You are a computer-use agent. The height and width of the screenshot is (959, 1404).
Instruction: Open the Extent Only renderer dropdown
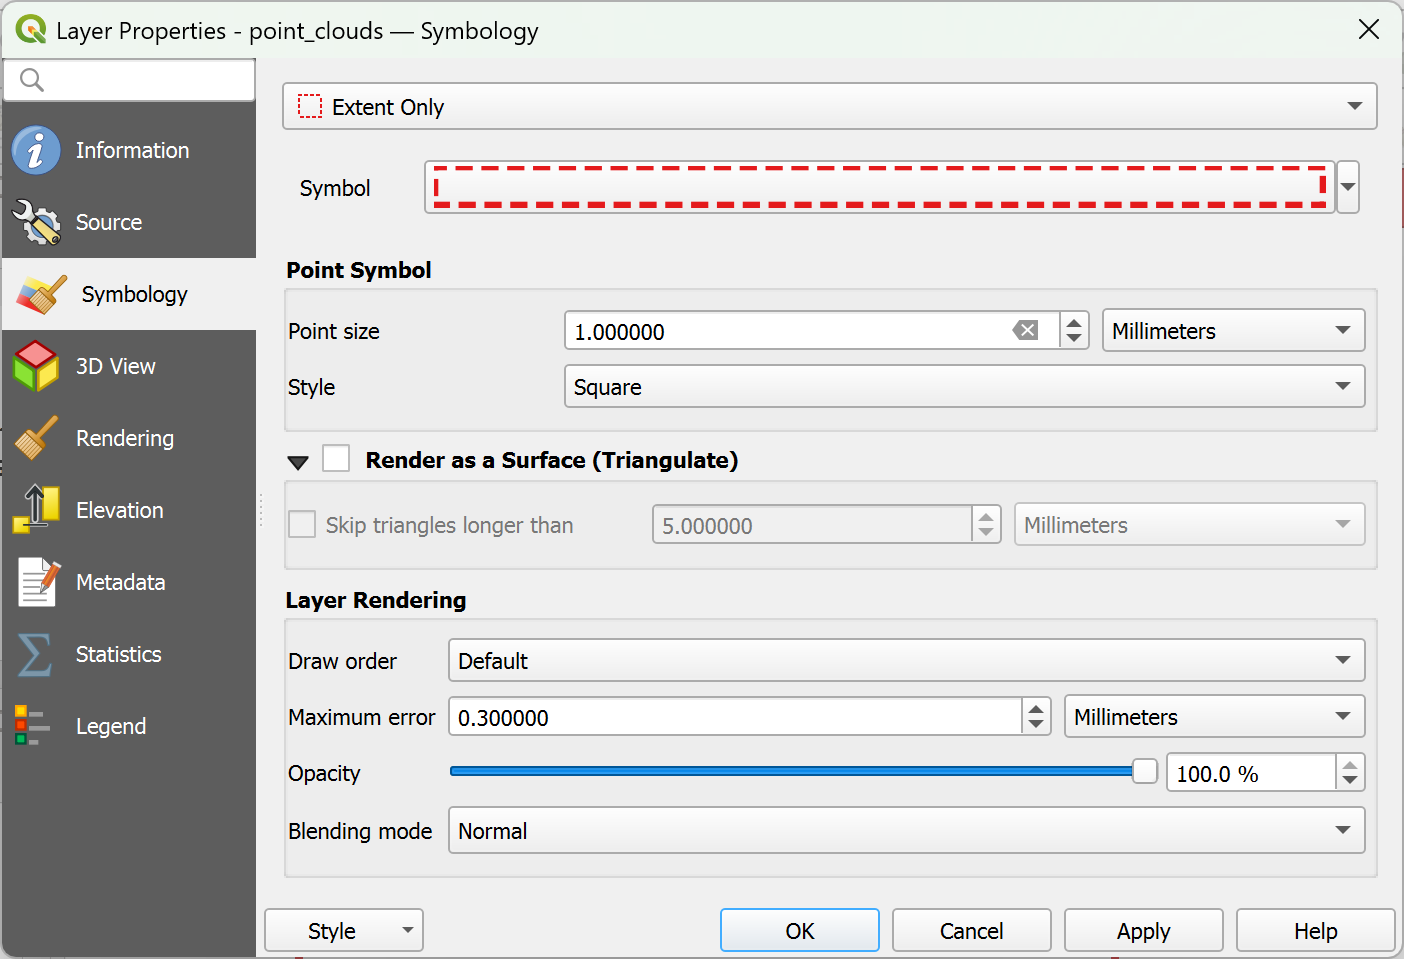coord(830,106)
